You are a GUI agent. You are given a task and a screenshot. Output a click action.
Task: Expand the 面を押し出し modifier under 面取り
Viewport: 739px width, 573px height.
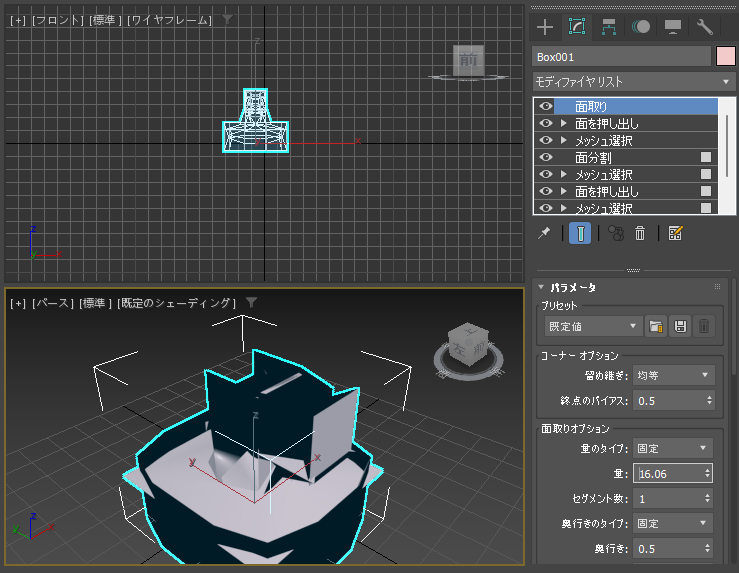pos(563,123)
